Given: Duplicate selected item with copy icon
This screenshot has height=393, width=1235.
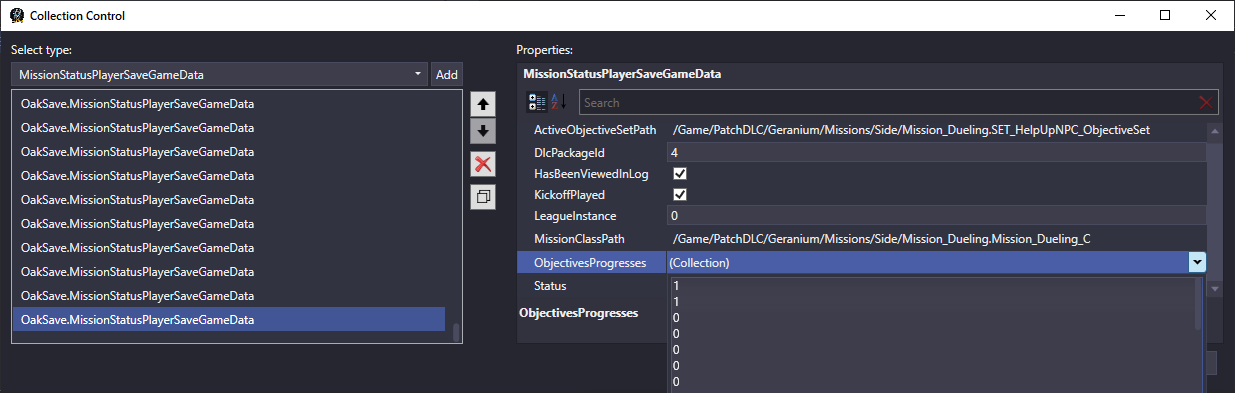Looking at the screenshot, I should pos(483,197).
